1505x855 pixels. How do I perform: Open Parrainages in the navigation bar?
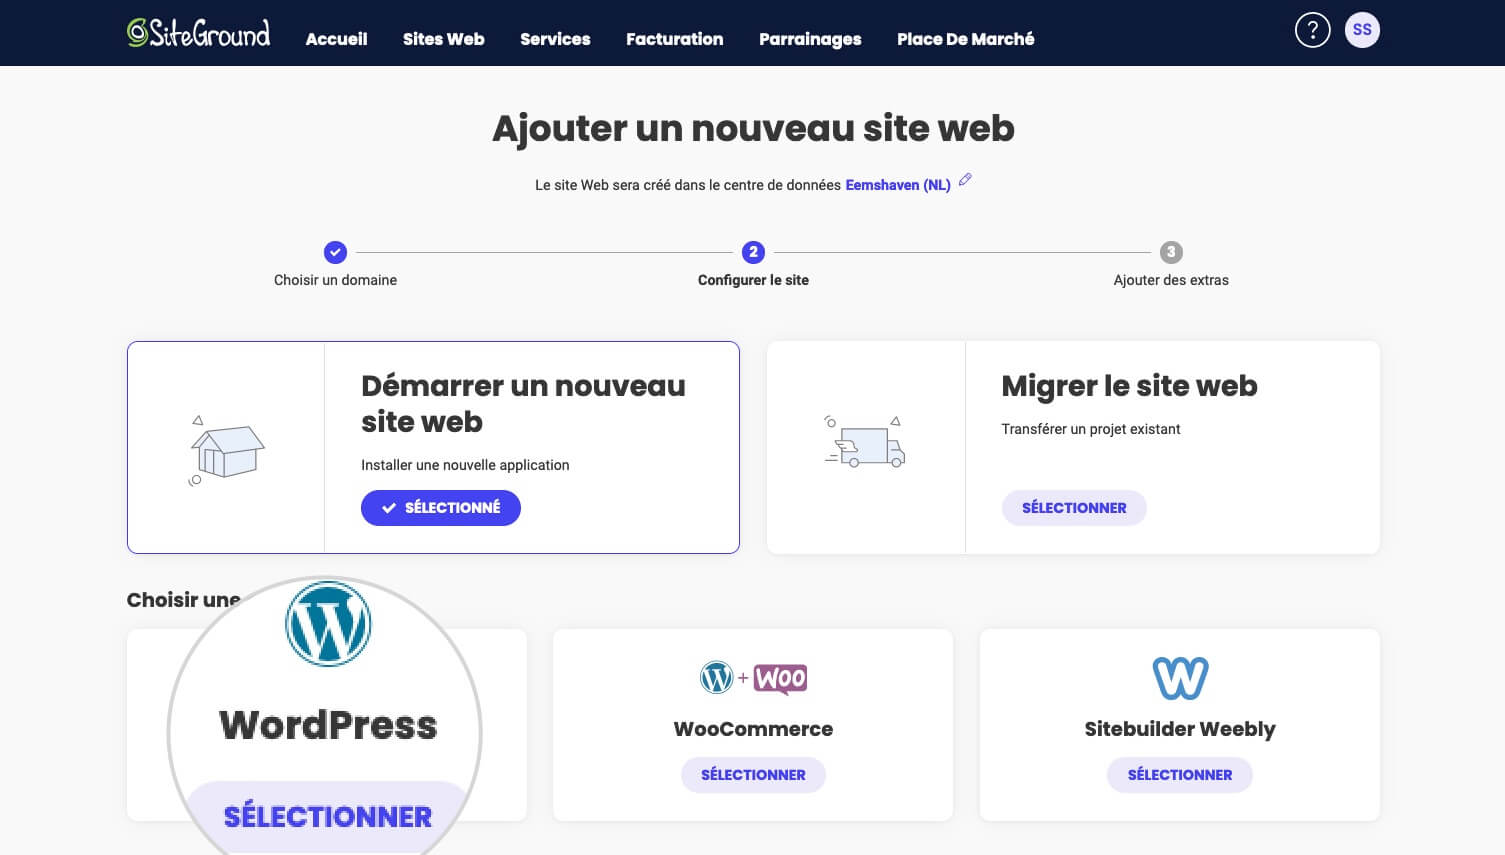pos(810,39)
